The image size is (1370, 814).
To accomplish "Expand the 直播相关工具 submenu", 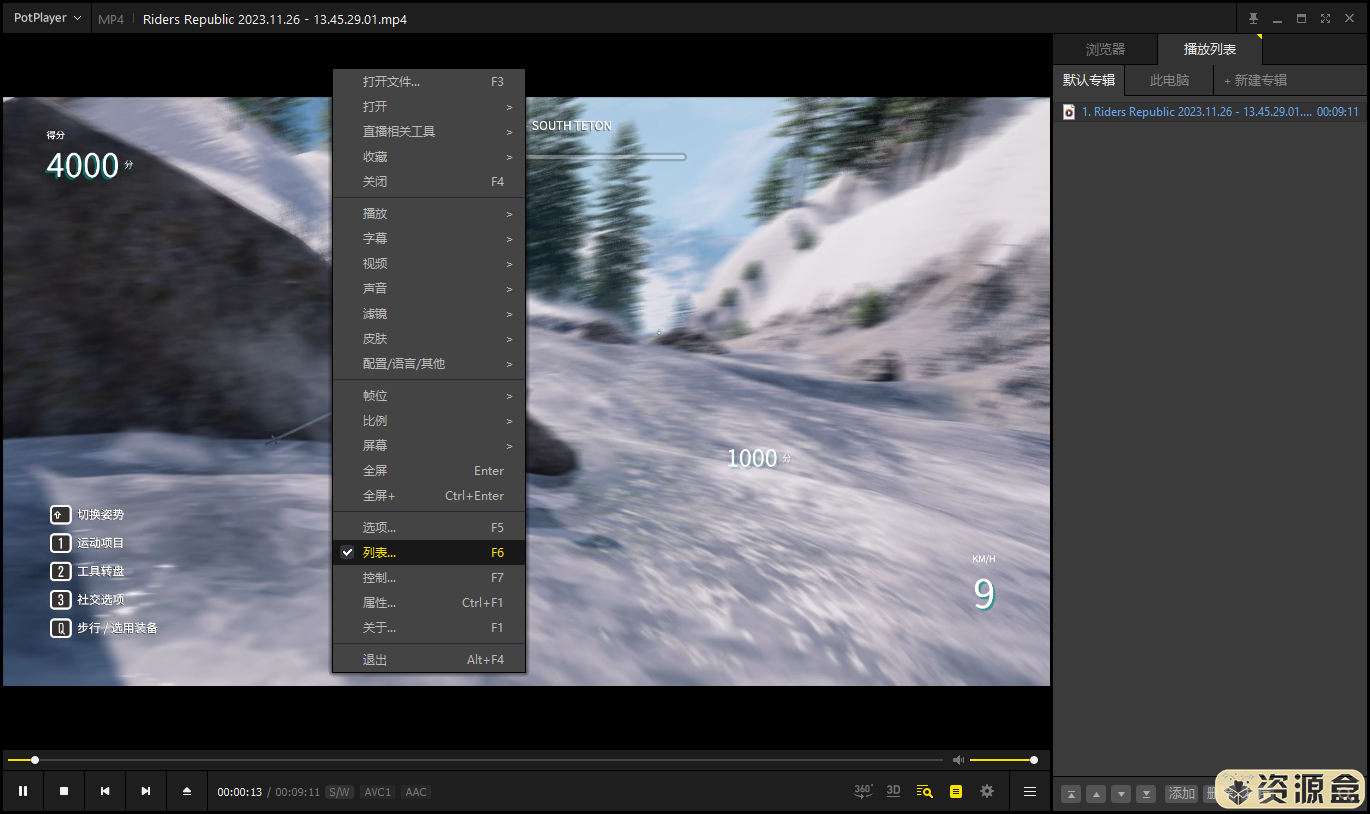I will (x=429, y=132).
